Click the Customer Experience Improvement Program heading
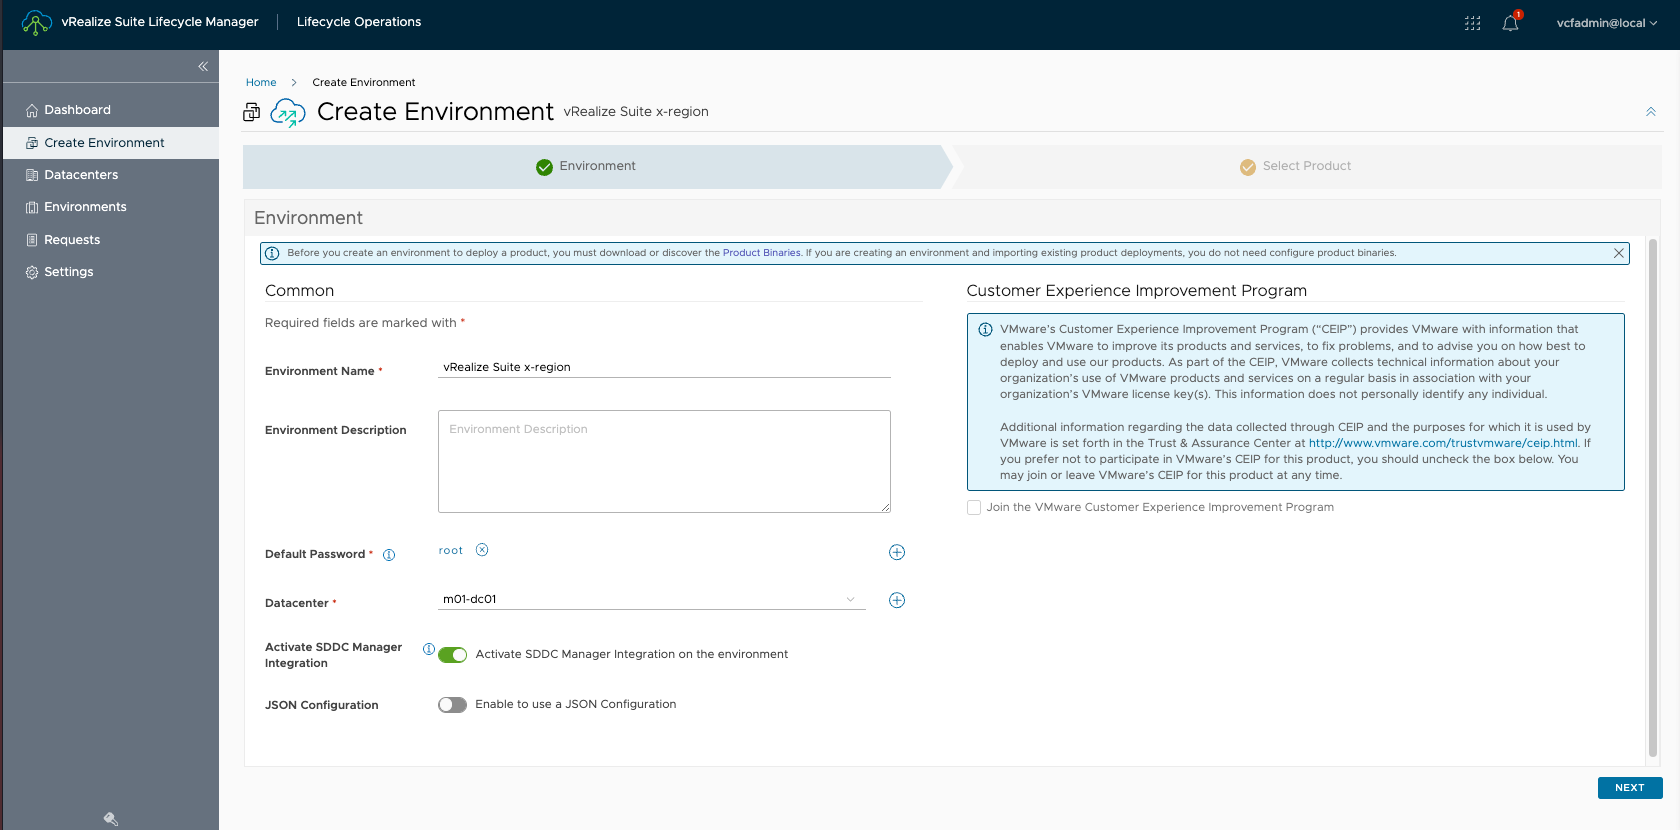The width and height of the screenshot is (1680, 830). 1137,291
